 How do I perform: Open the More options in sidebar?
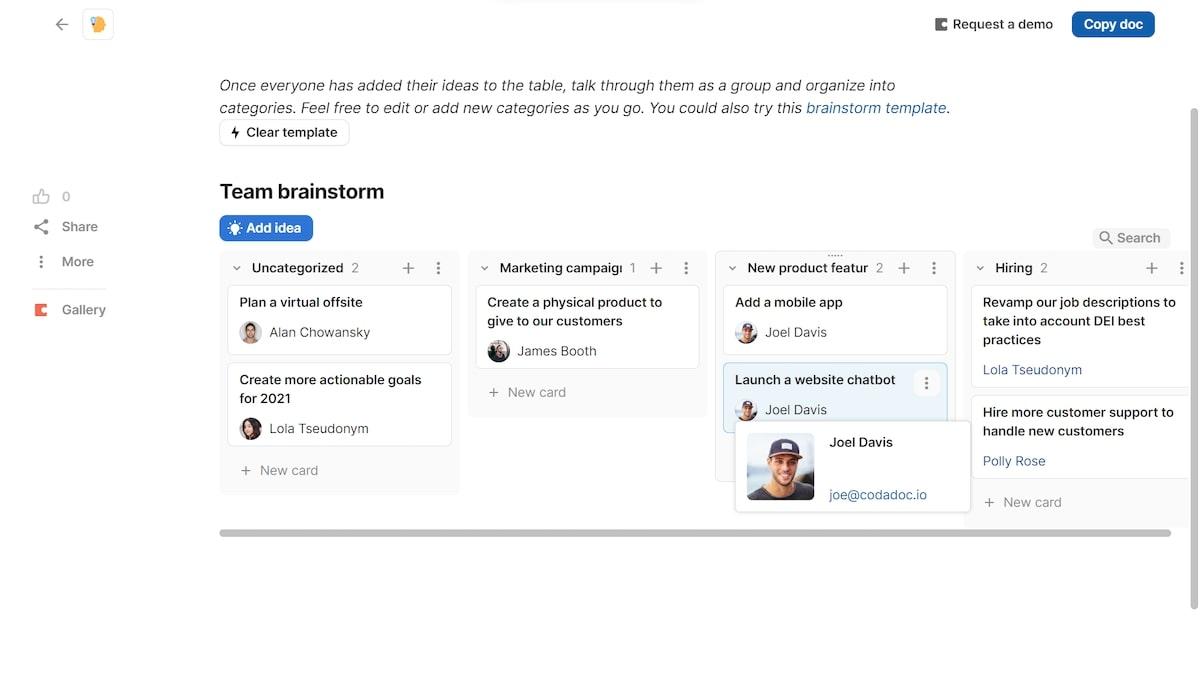pyautogui.click(x=41, y=262)
